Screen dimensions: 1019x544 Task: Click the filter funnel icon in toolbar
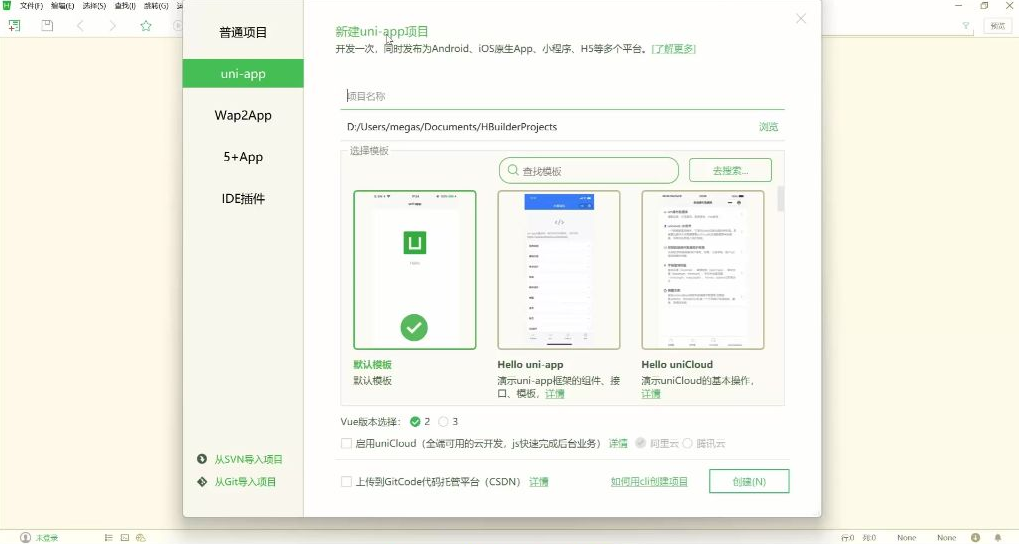(966, 25)
